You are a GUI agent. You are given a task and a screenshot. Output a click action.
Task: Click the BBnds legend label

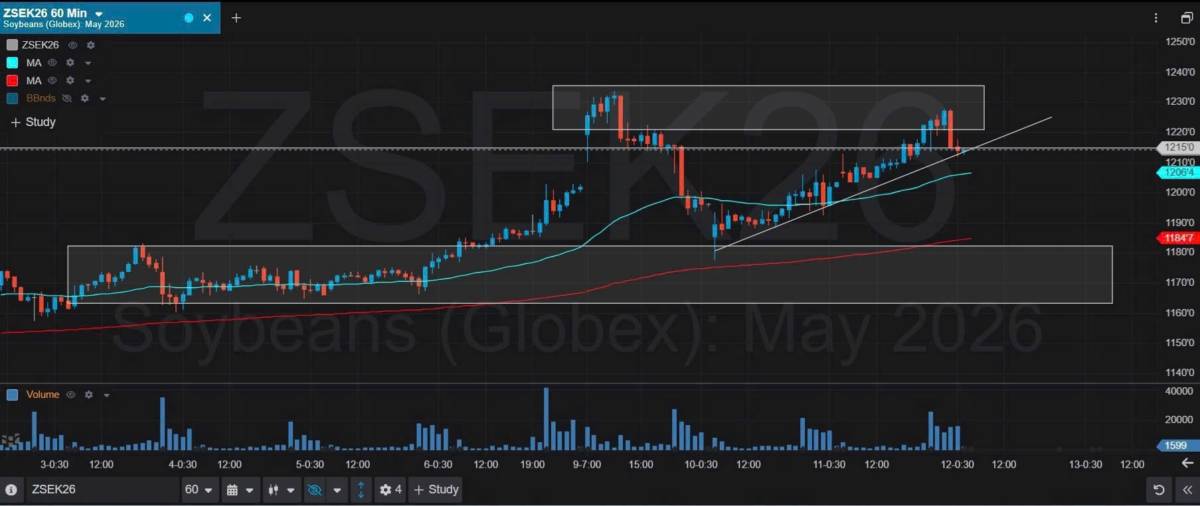point(41,98)
